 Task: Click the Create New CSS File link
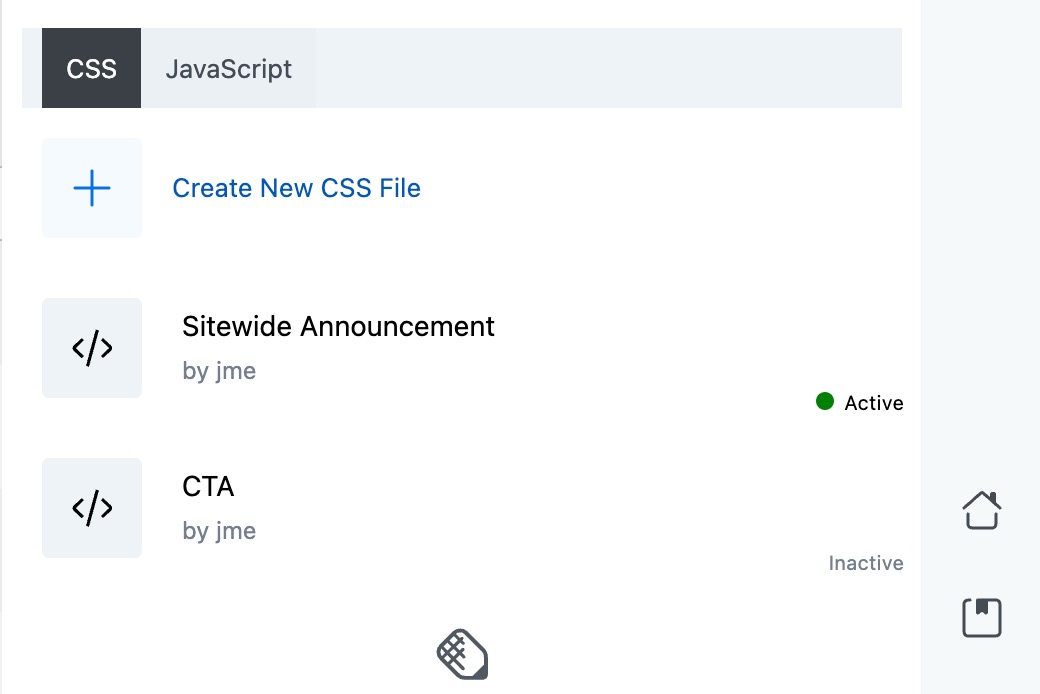click(x=296, y=188)
